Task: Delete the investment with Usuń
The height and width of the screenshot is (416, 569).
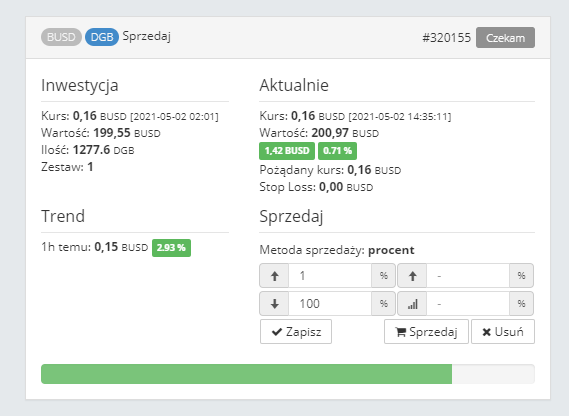Action: click(503, 331)
